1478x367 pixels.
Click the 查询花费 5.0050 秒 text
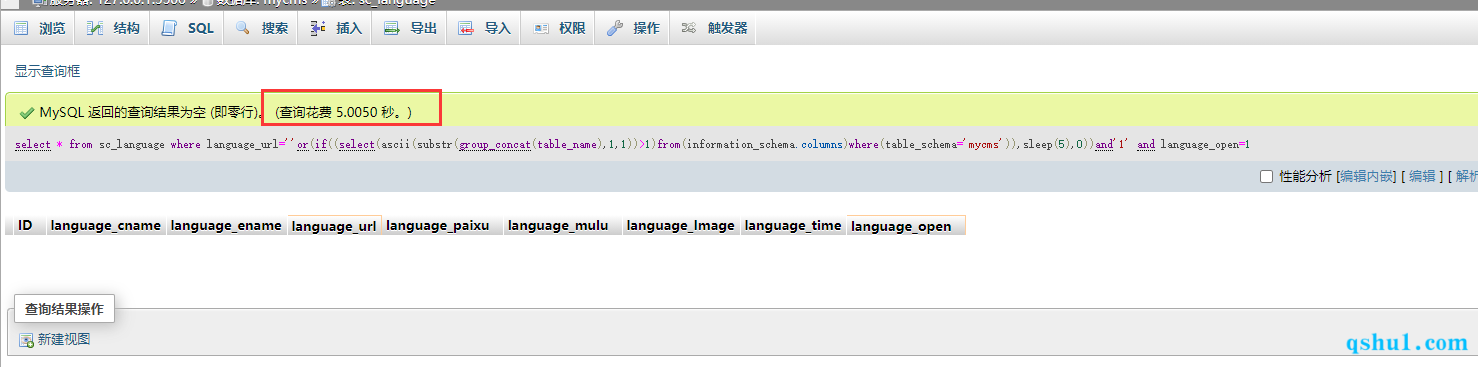(x=344, y=112)
